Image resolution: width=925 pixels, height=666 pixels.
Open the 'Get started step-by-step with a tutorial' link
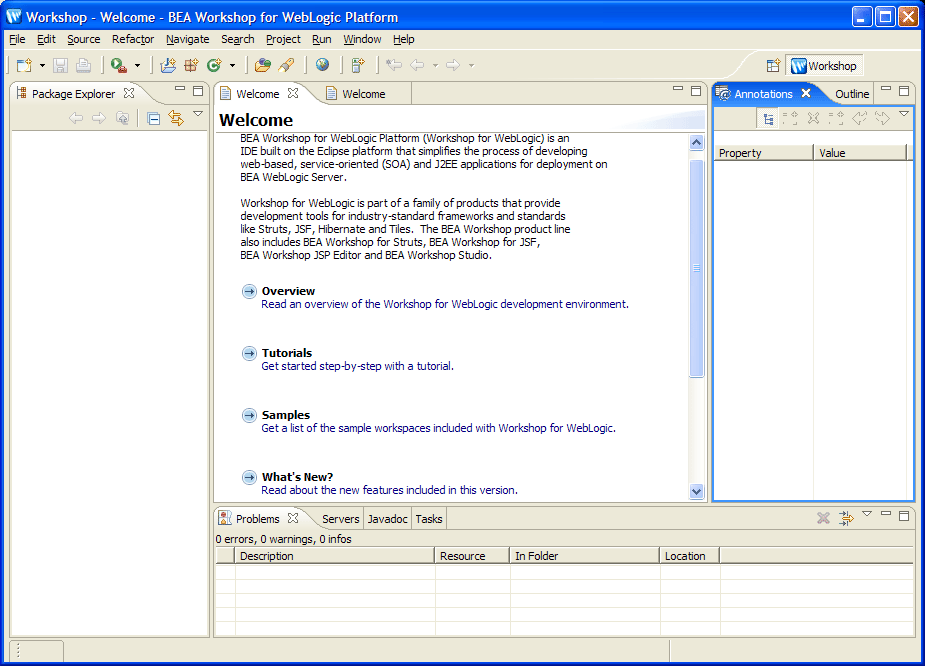click(357, 366)
